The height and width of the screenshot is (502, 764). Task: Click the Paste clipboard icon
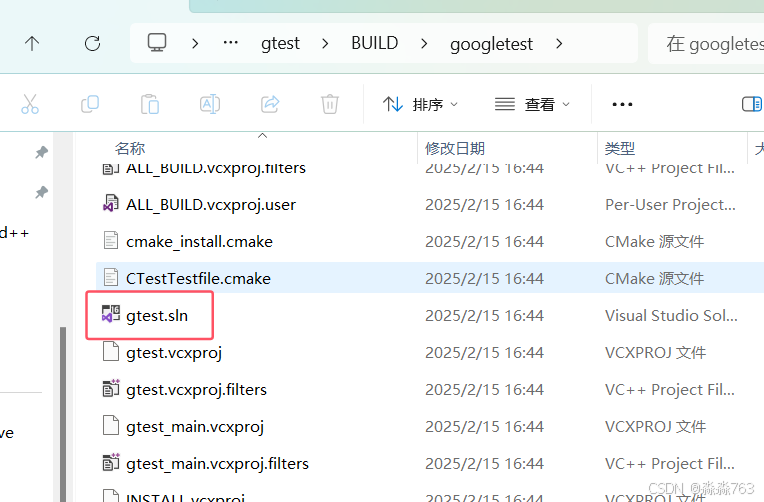tap(150, 104)
